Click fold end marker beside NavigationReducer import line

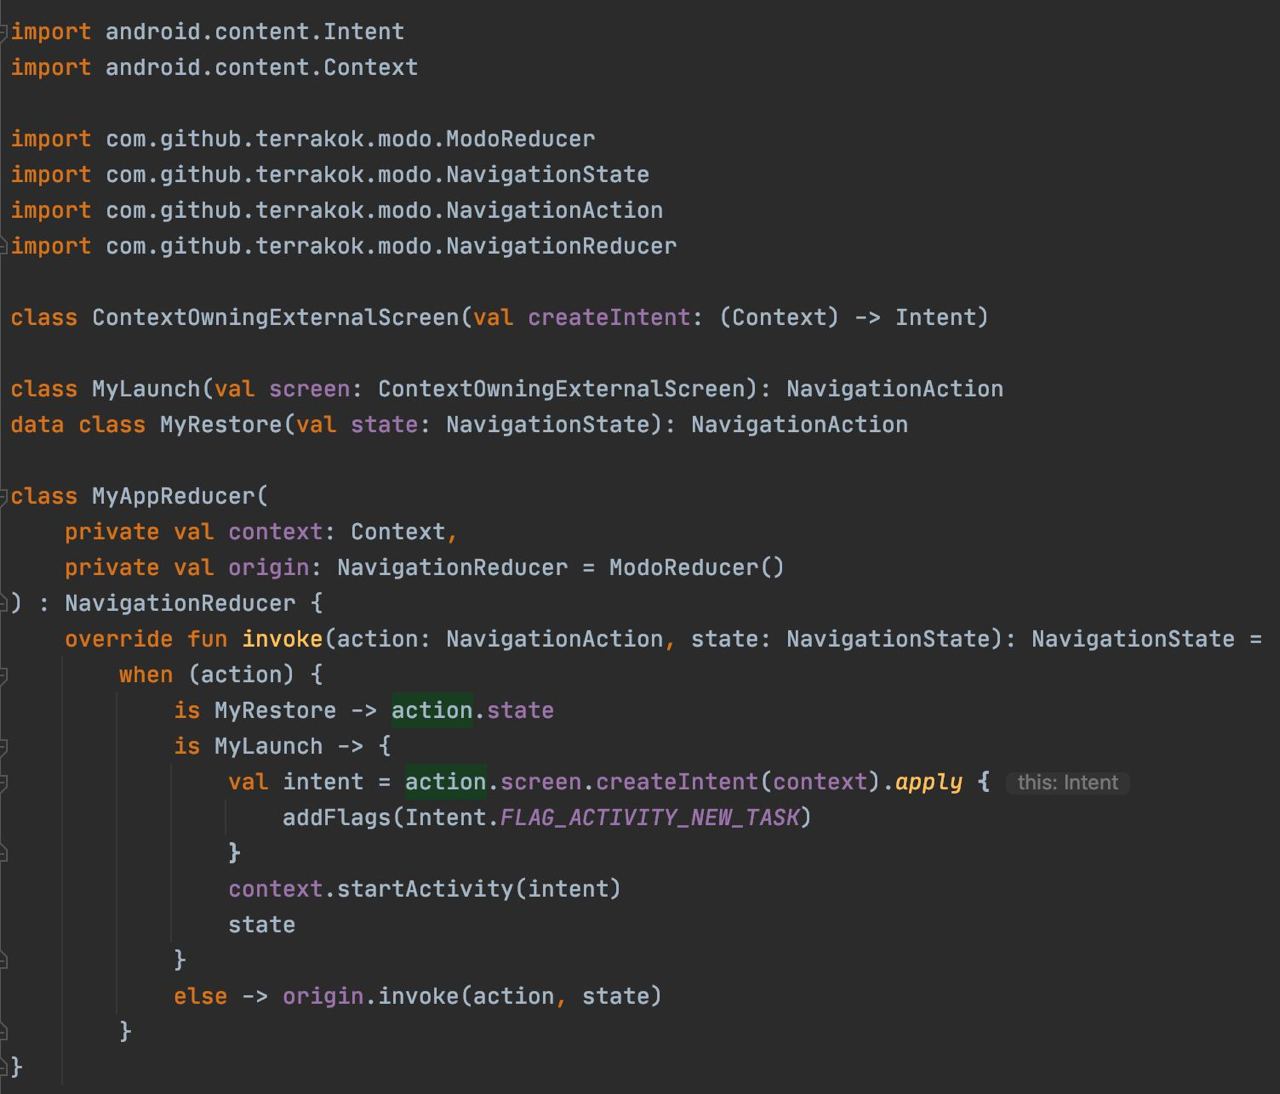4,246
